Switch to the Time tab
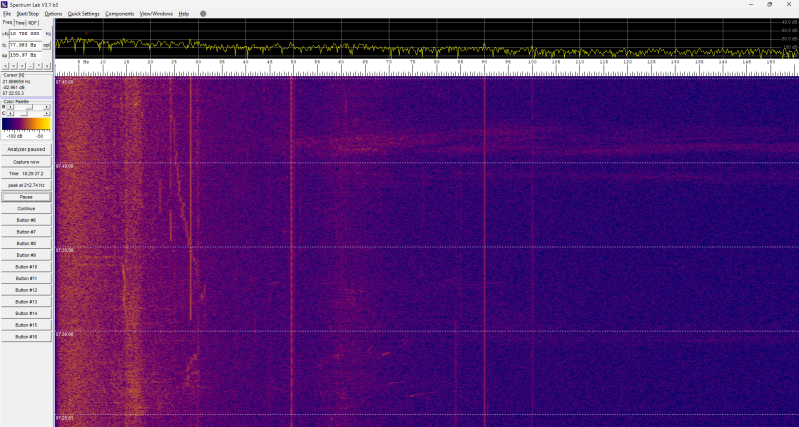The width and height of the screenshot is (799, 427). (20, 23)
